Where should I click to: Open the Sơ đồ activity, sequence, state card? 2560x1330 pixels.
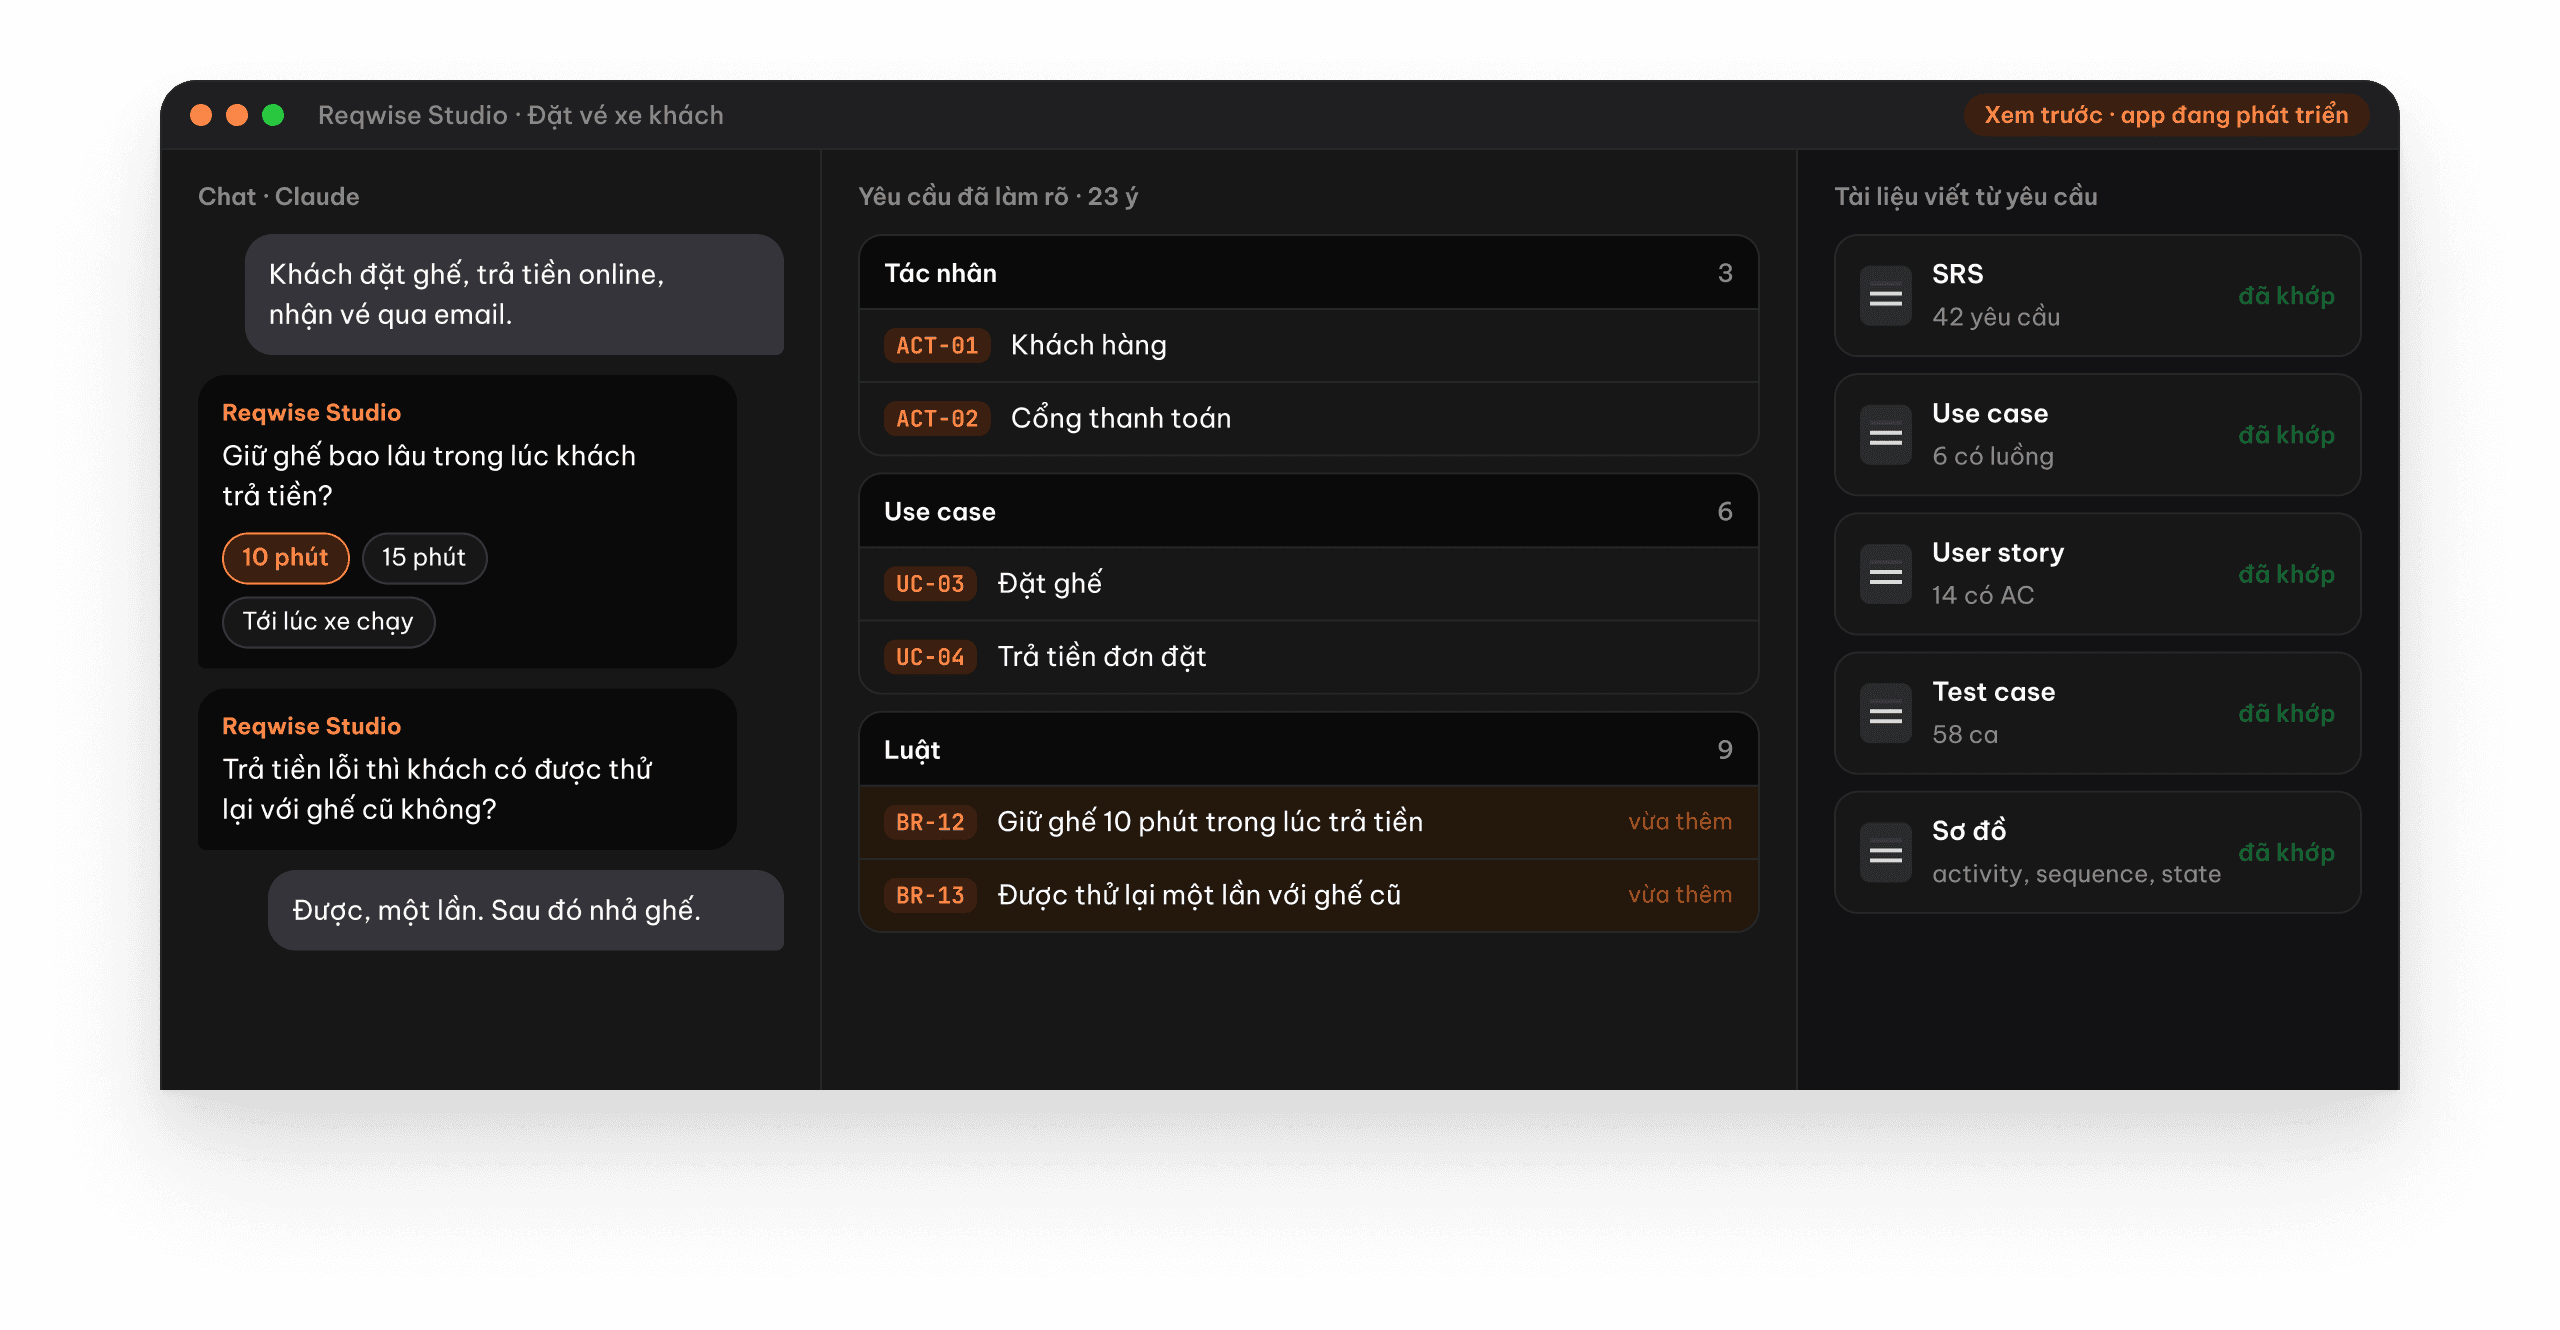2097,852
